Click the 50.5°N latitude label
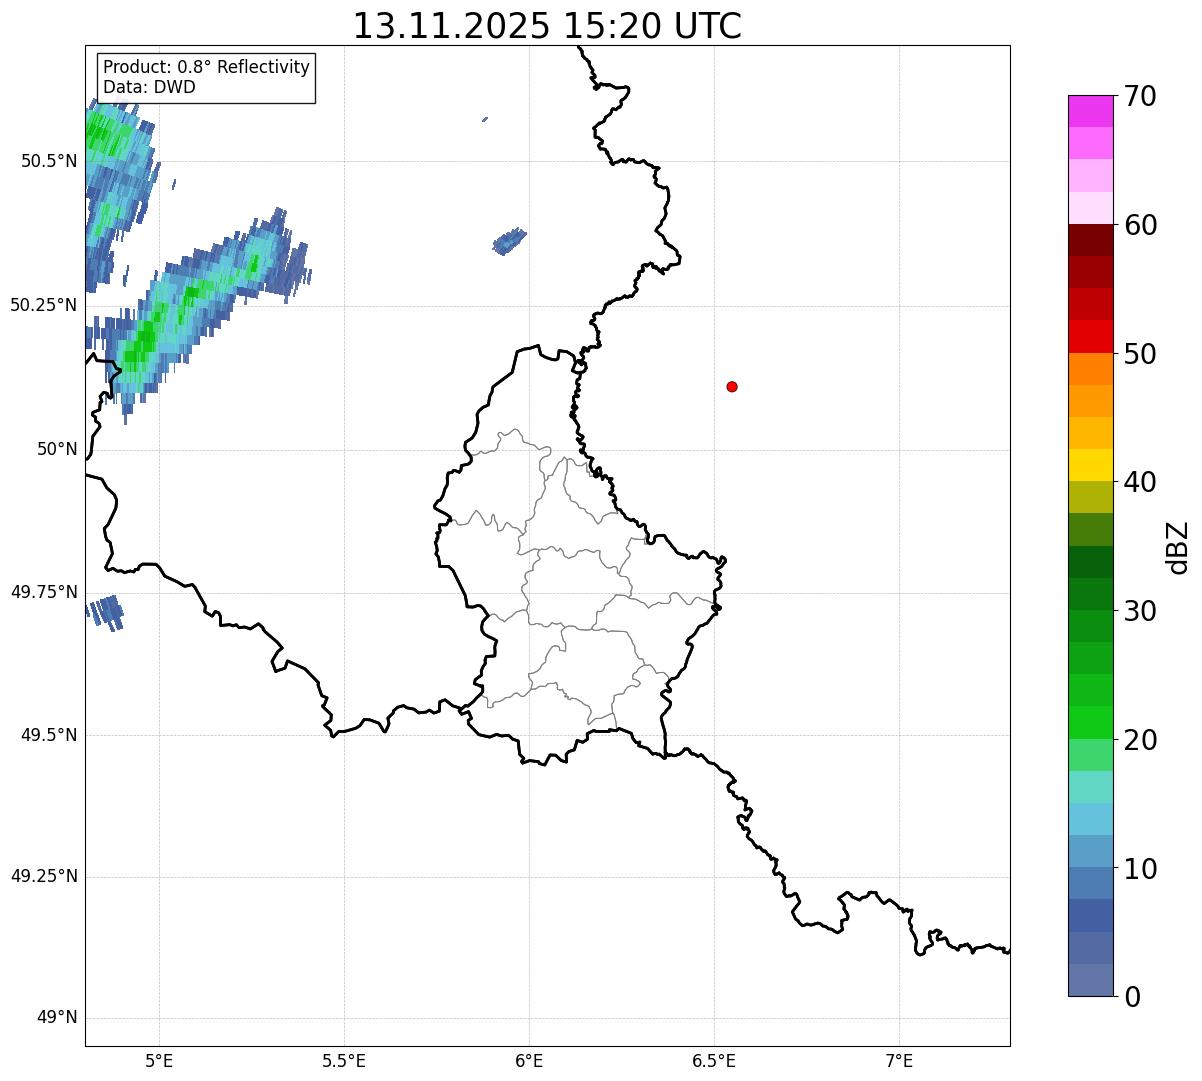This screenshot has height=1081, width=1202. [x=49, y=161]
